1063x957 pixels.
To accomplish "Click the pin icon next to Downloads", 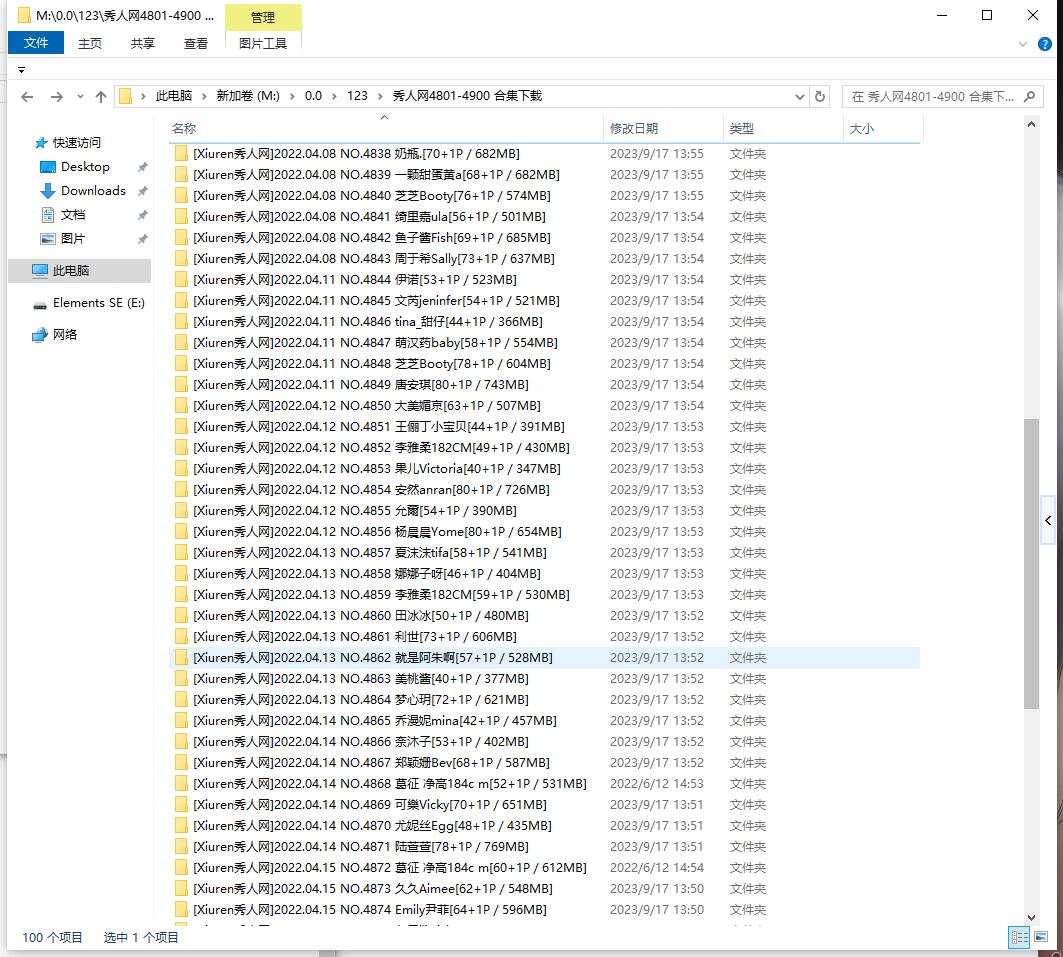I will tap(142, 191).
